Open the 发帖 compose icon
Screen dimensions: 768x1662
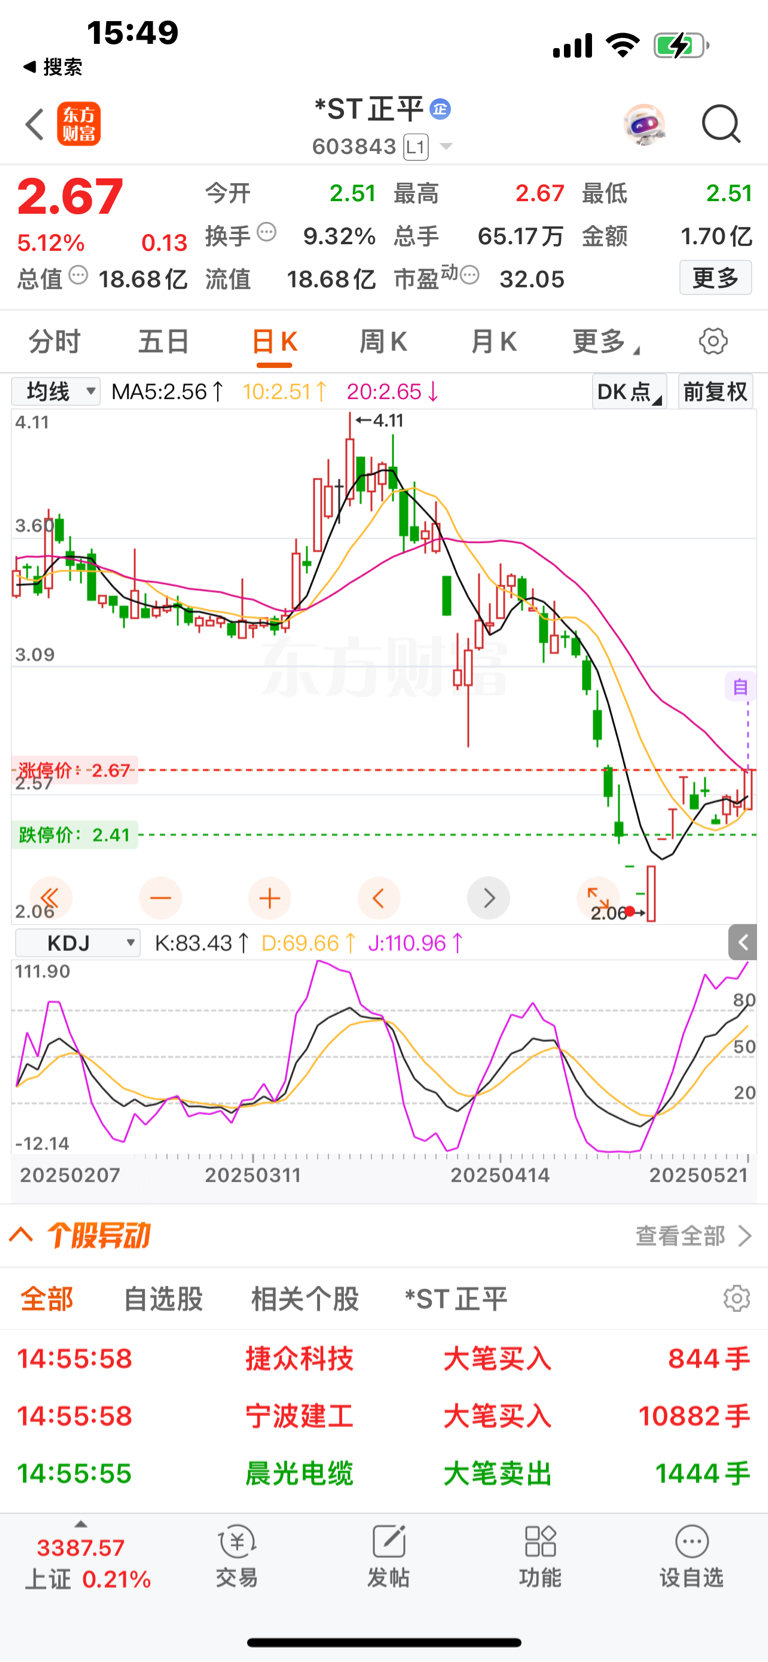pos(388,1541)
